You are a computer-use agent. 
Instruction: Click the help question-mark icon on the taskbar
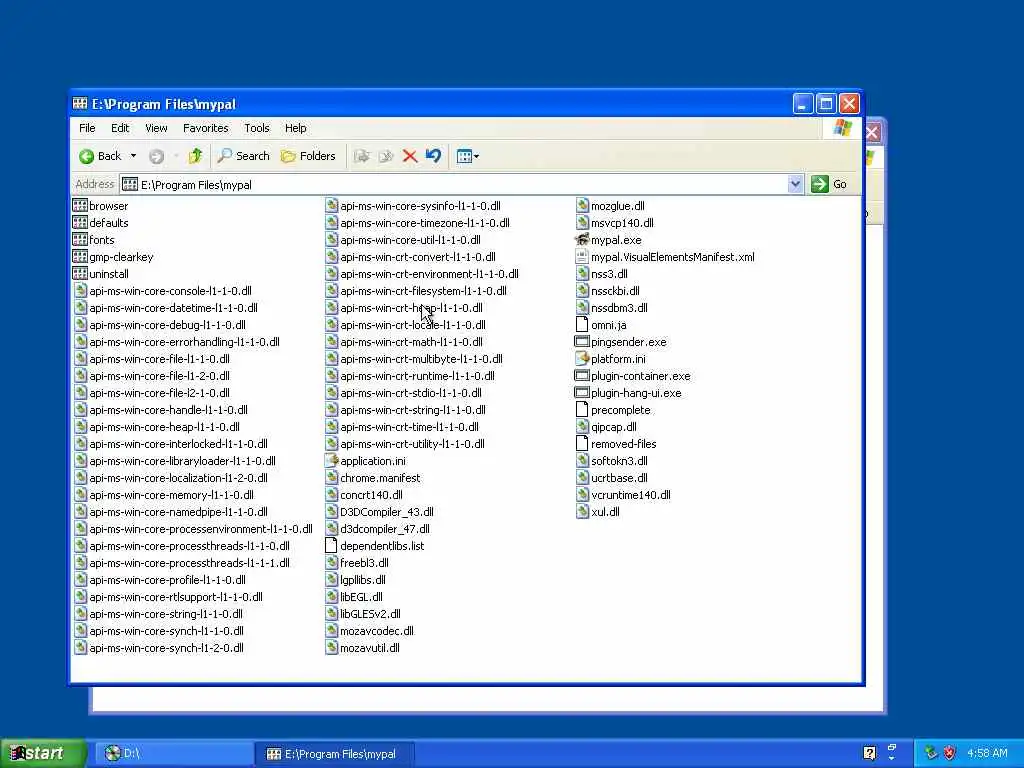pos(869,753)
